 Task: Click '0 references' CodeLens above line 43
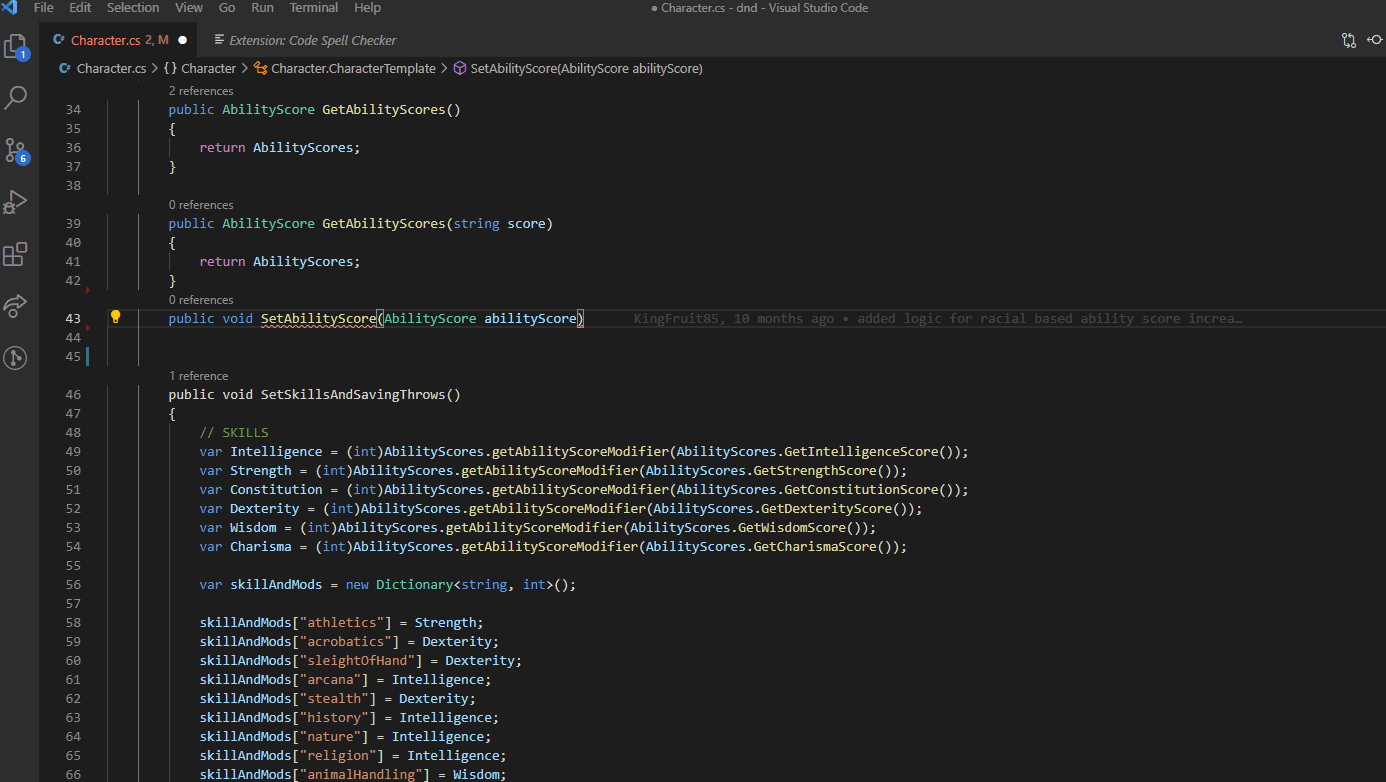[201, 300]
